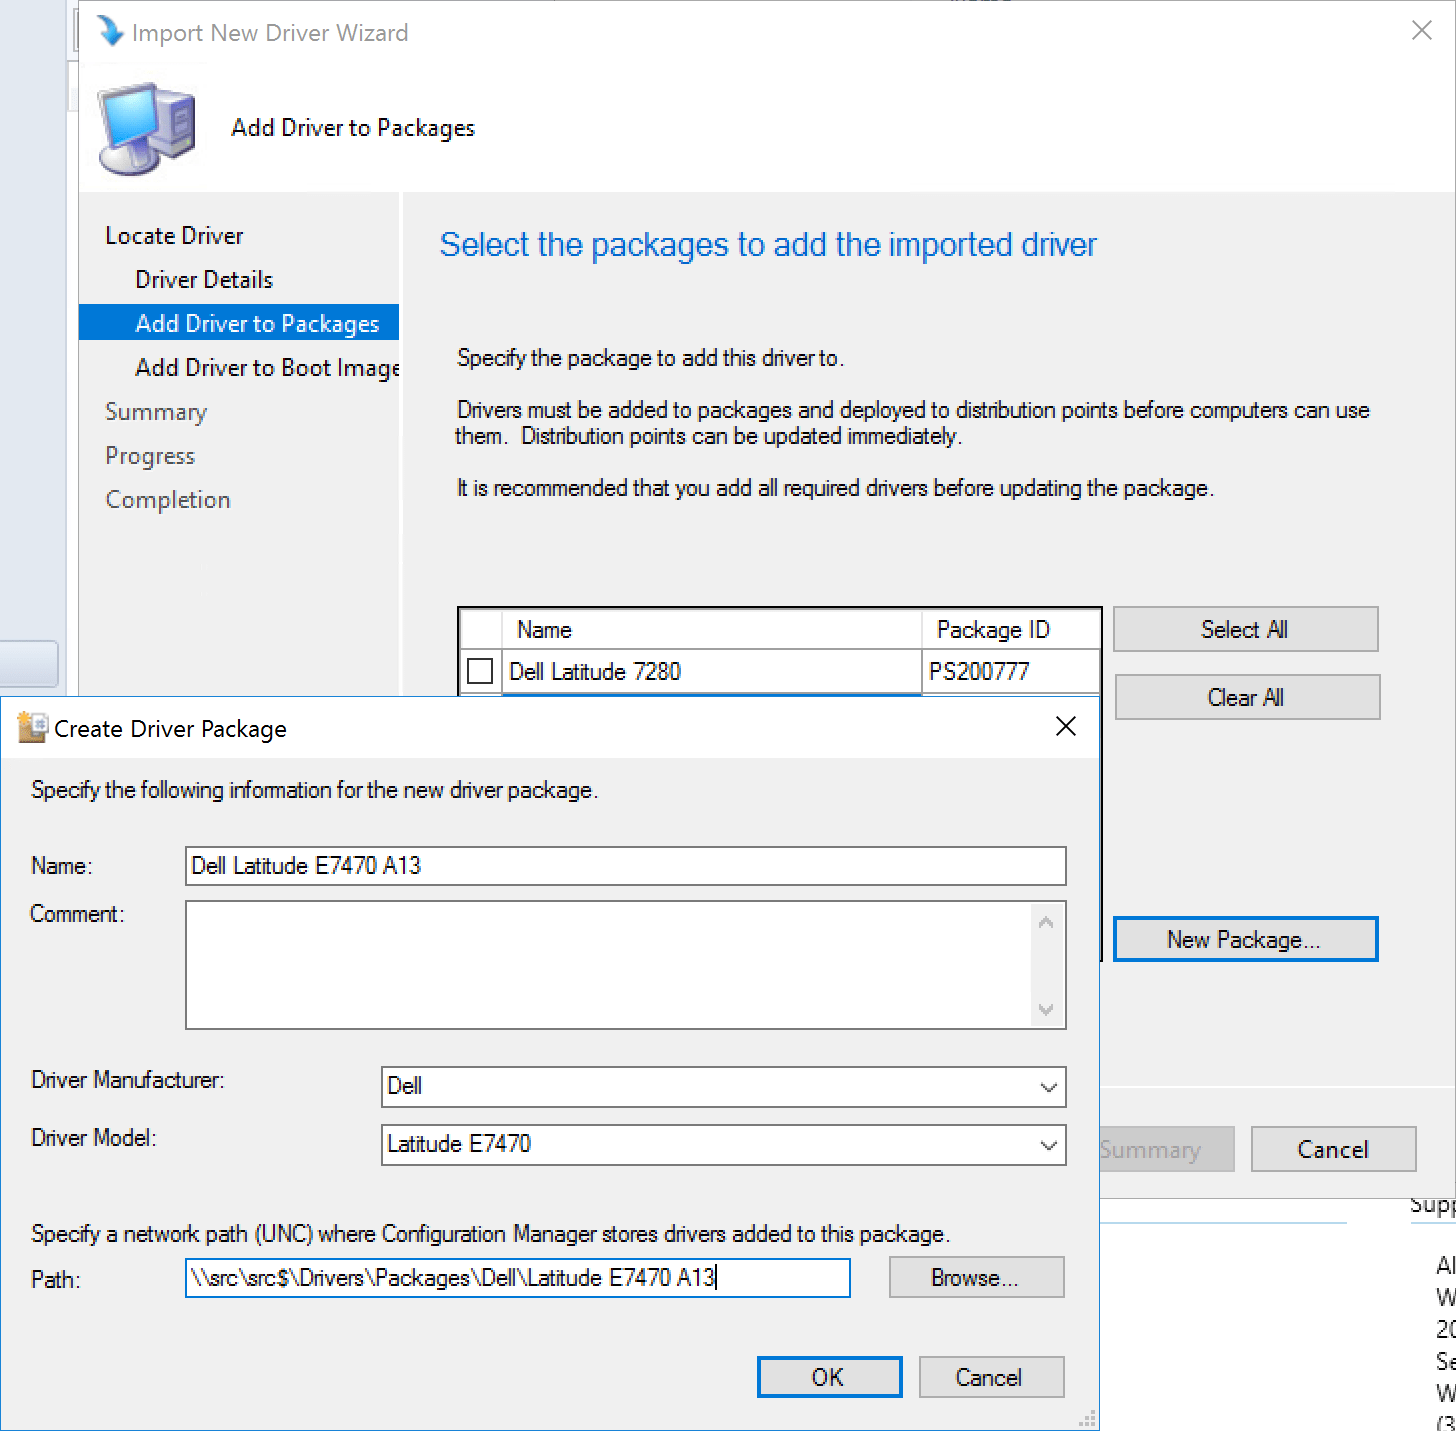
Task: Click inside the Comment text box
Action: pyautogui.click(x=600, y=963)
